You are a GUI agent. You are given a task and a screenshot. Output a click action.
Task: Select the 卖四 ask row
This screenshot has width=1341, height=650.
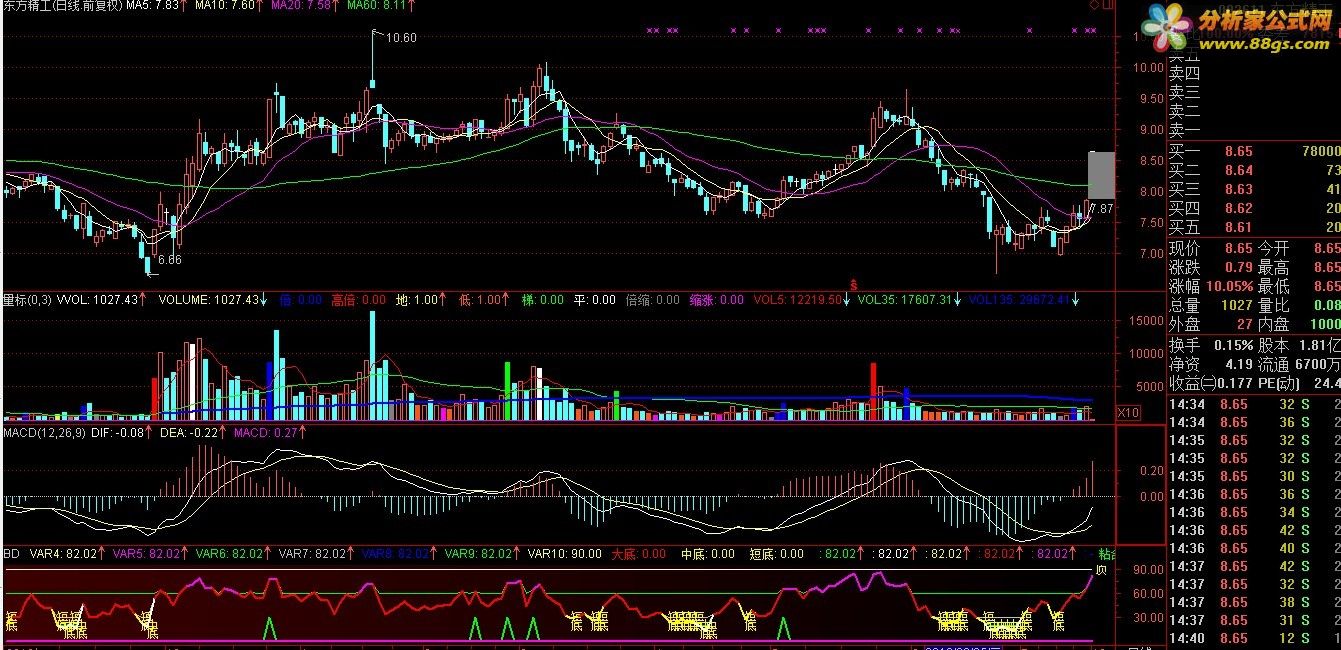coord(1254,73)
